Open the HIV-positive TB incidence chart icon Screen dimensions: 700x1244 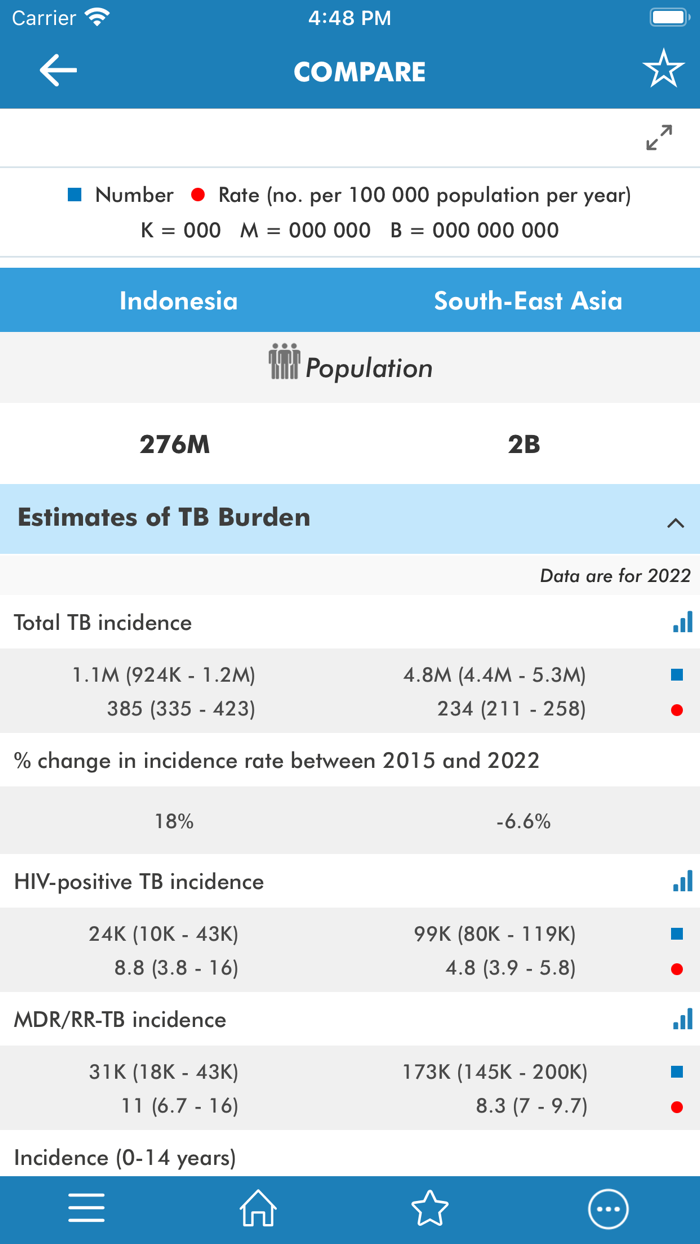tap(681, 881)
